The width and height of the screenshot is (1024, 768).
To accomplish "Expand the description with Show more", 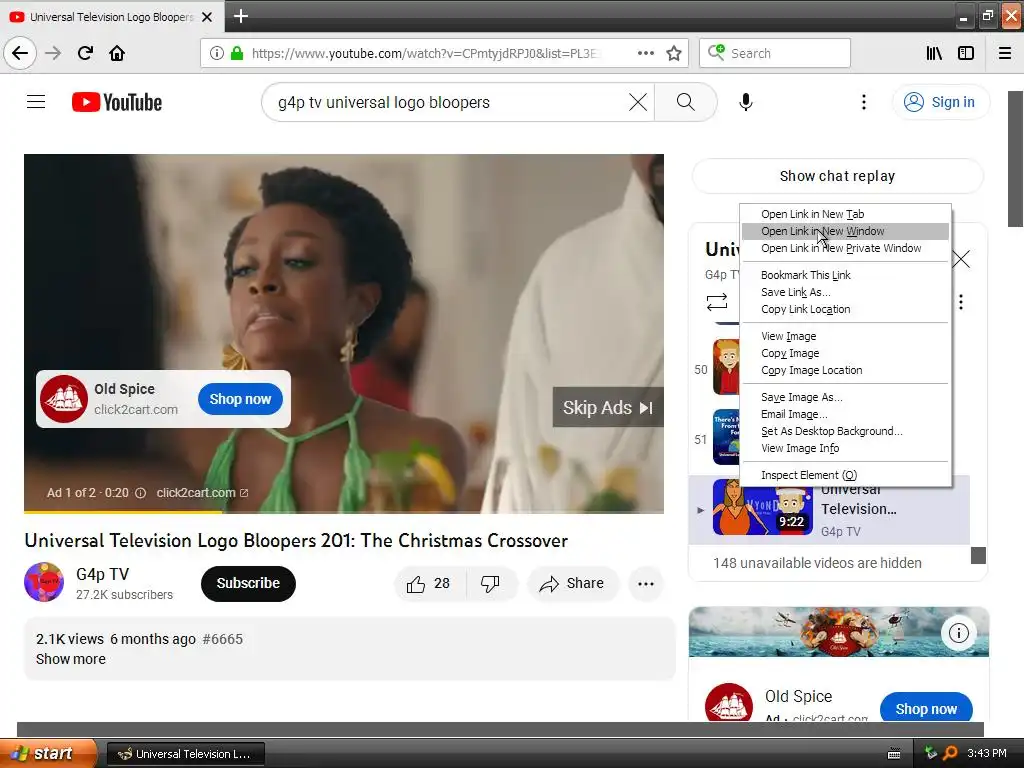I will [71, 659].
